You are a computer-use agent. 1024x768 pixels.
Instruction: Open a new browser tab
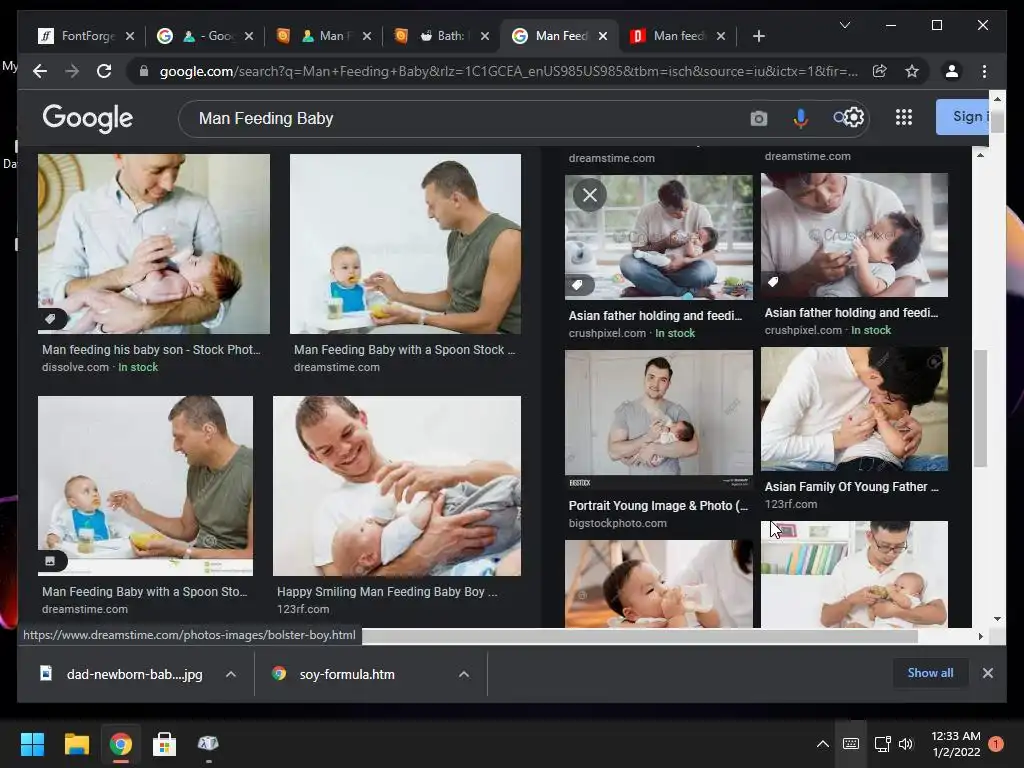[758, 36]
